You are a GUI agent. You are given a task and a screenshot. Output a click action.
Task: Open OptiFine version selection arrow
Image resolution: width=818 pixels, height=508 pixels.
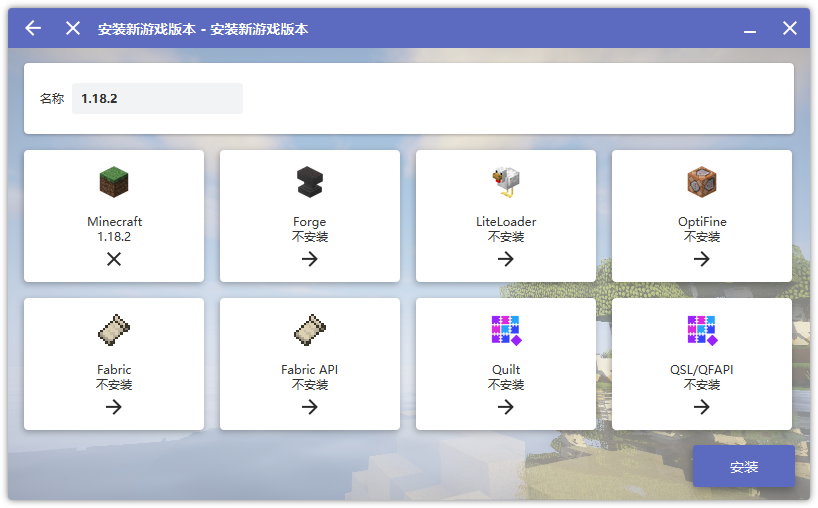[702, 259]
